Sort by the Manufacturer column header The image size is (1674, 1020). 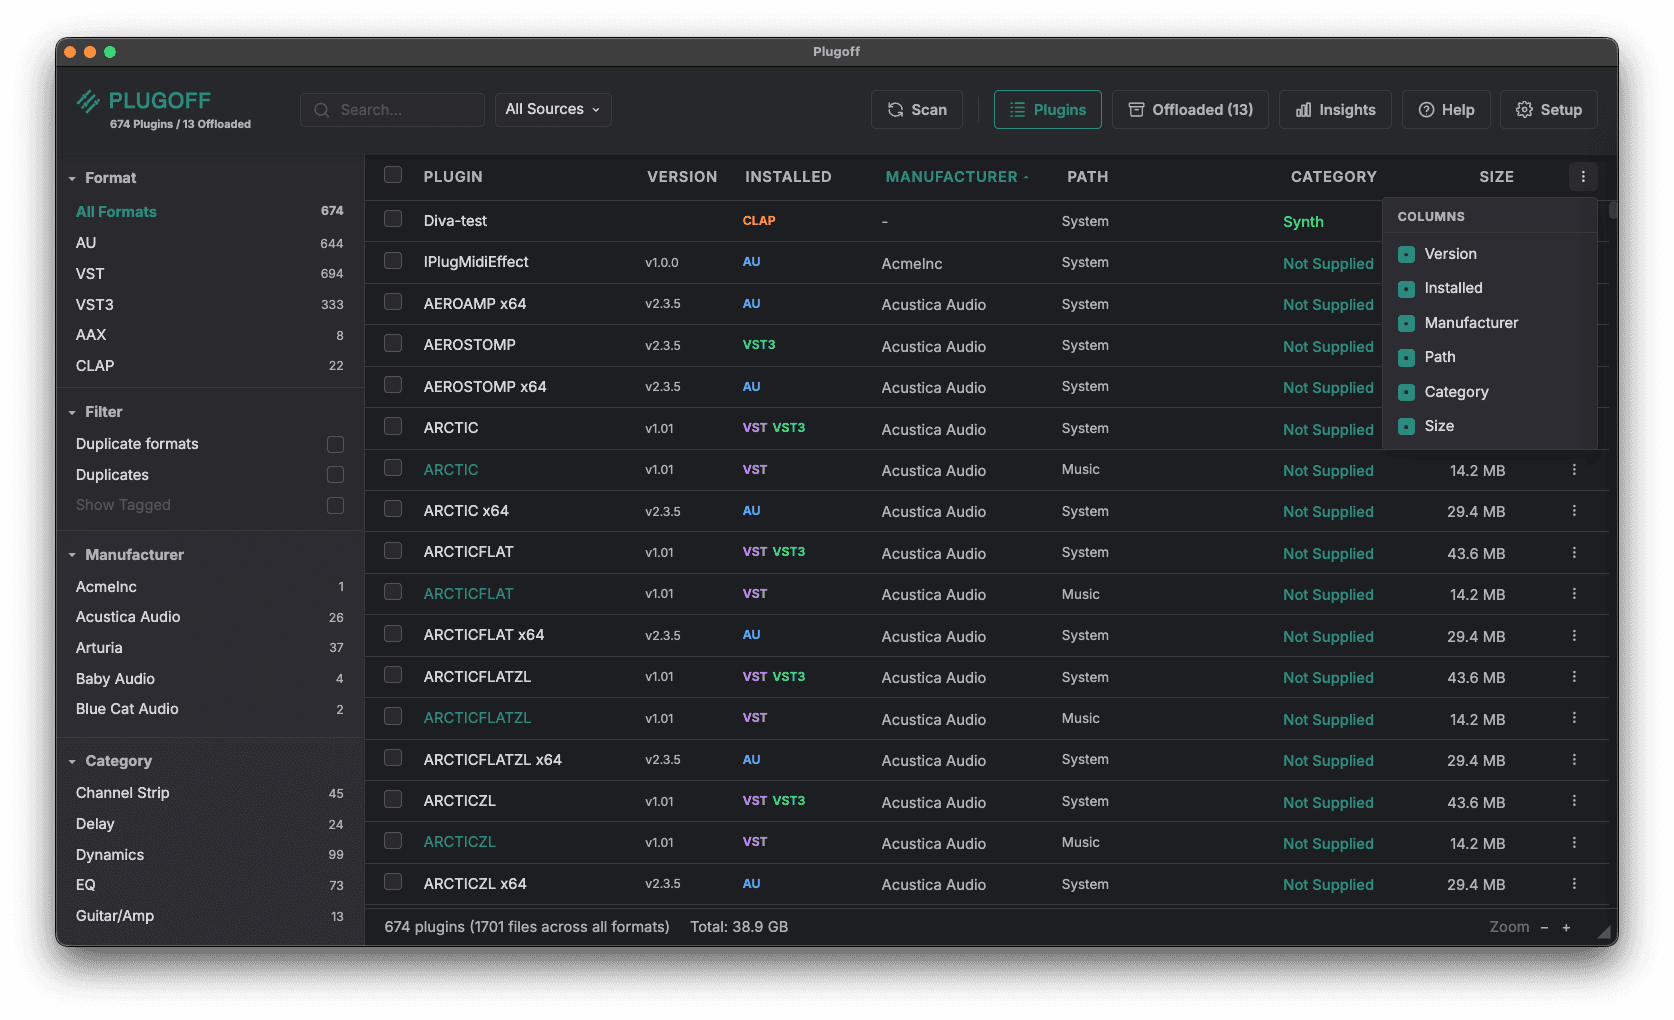[x=957, y=177]
